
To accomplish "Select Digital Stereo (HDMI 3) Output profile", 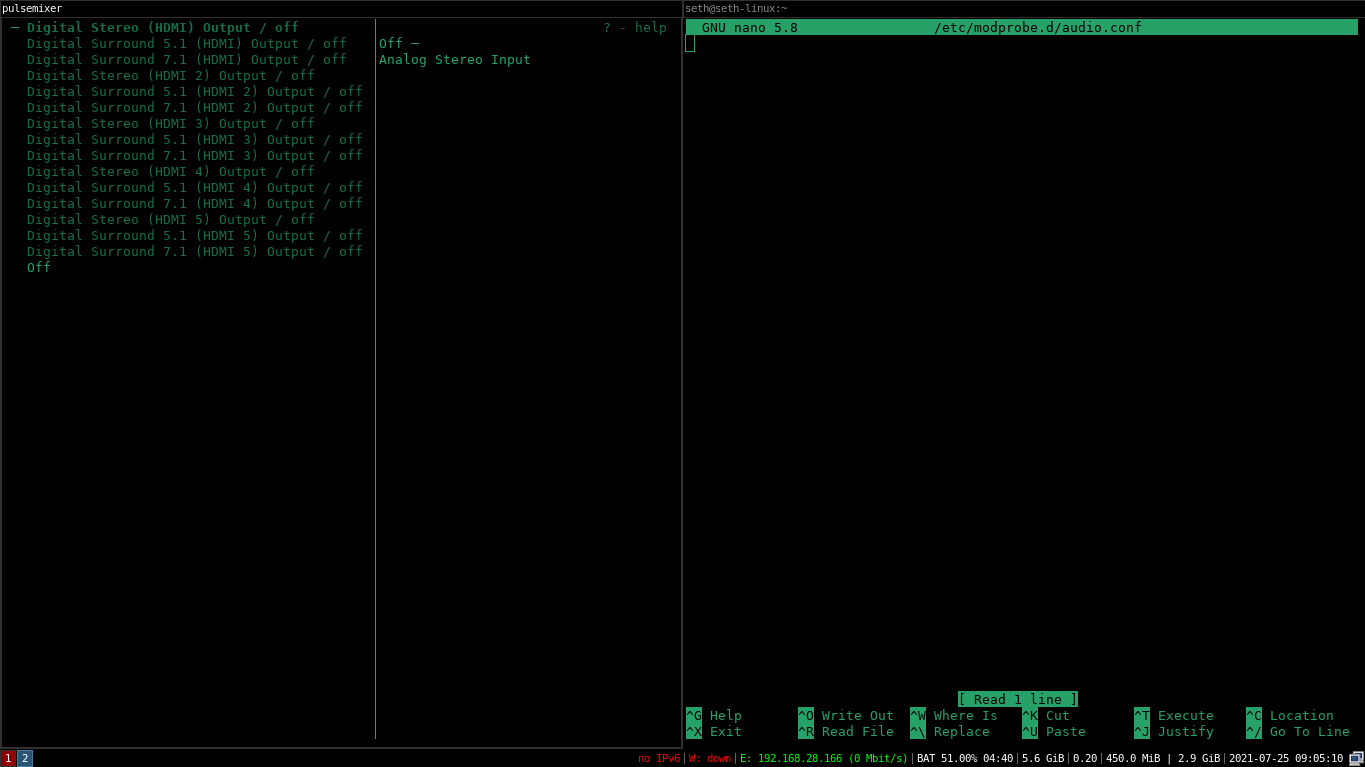I will [x=171, y=124].
